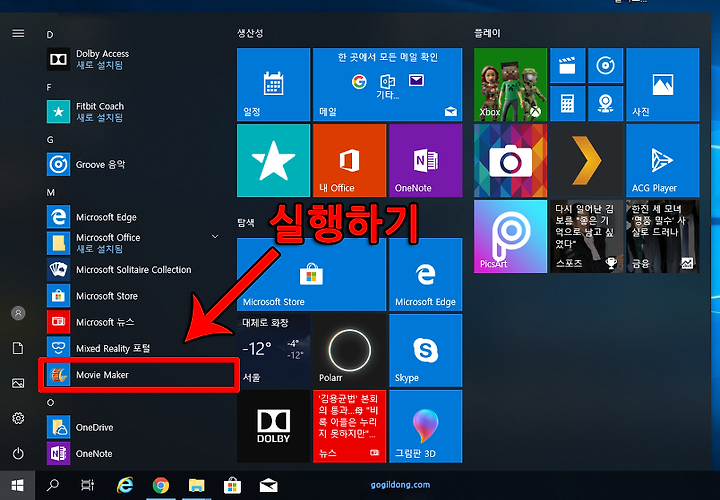Click the Power button in Start
Screen dimensions: 720x500
tap(18, 453)
